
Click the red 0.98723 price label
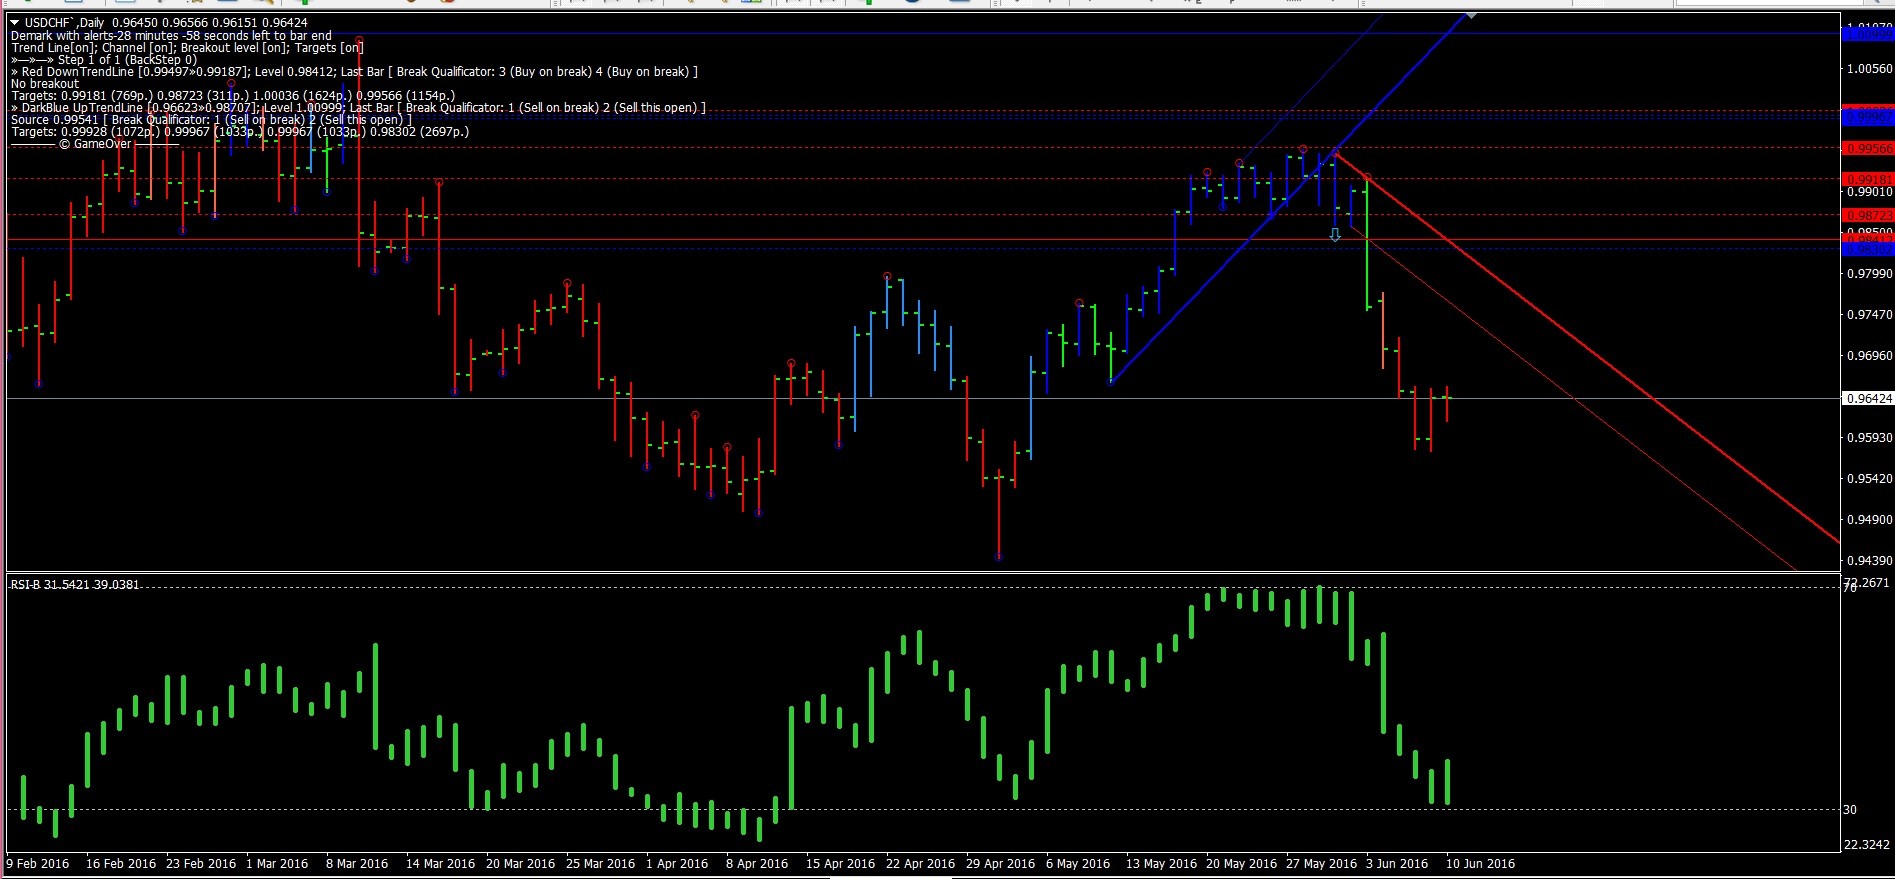pos(1868,215)
